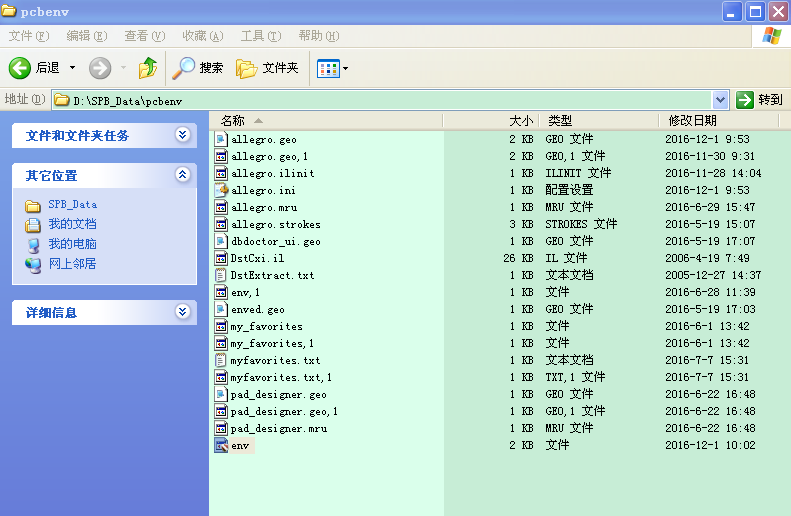Image resolution: width=791 pixels, height=516 pixels.
Task: Click the date 2016-12-1 10:02
Action: pos(710,445)
